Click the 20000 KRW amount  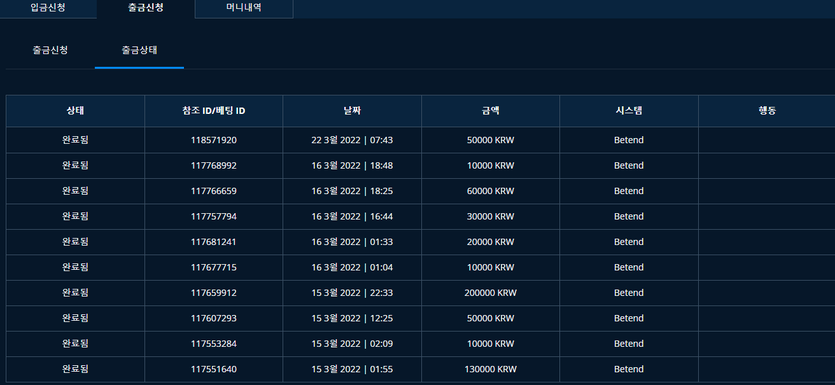click(x=490, y=242)
